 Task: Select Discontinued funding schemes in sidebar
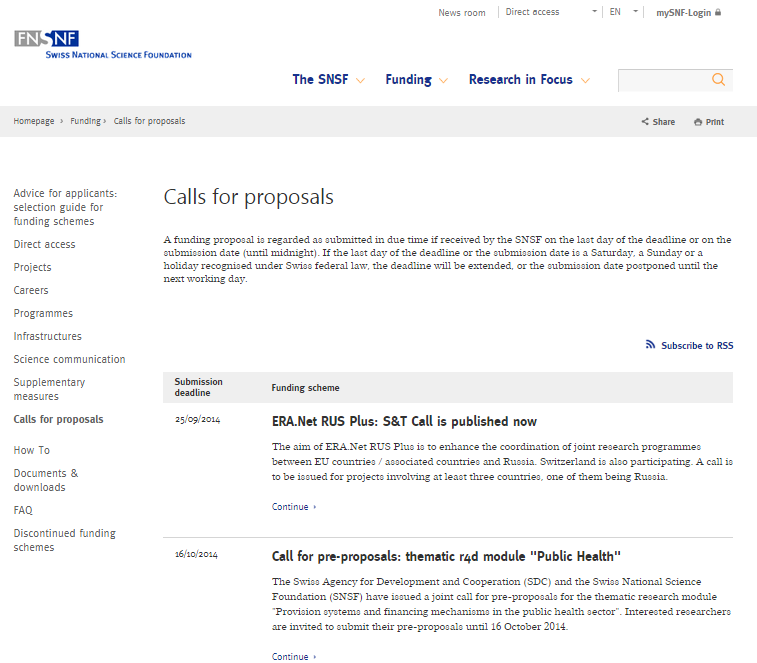tap(64, 540)
